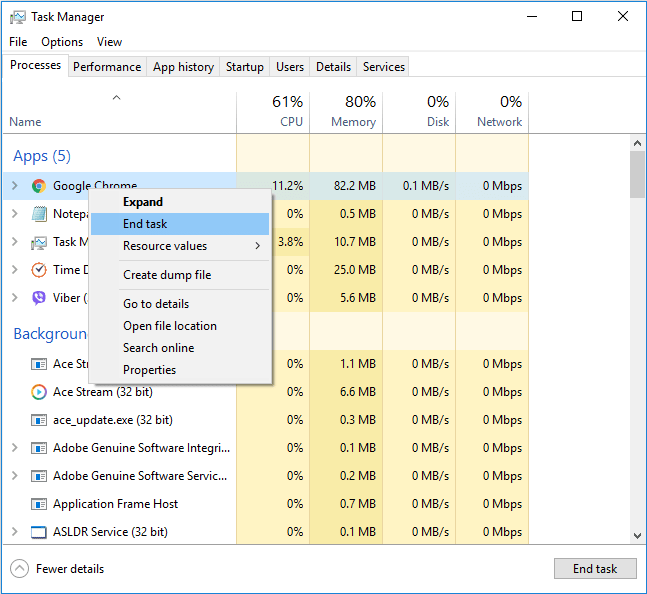Click Chrome's 0.1 MB/s disk value
647x594 pixels.
[x=426, y=186]
